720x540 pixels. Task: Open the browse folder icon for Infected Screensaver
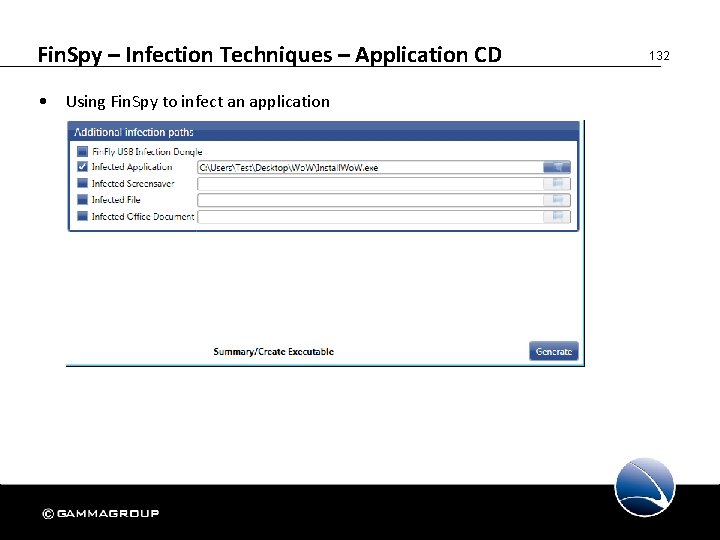(557, 184)
